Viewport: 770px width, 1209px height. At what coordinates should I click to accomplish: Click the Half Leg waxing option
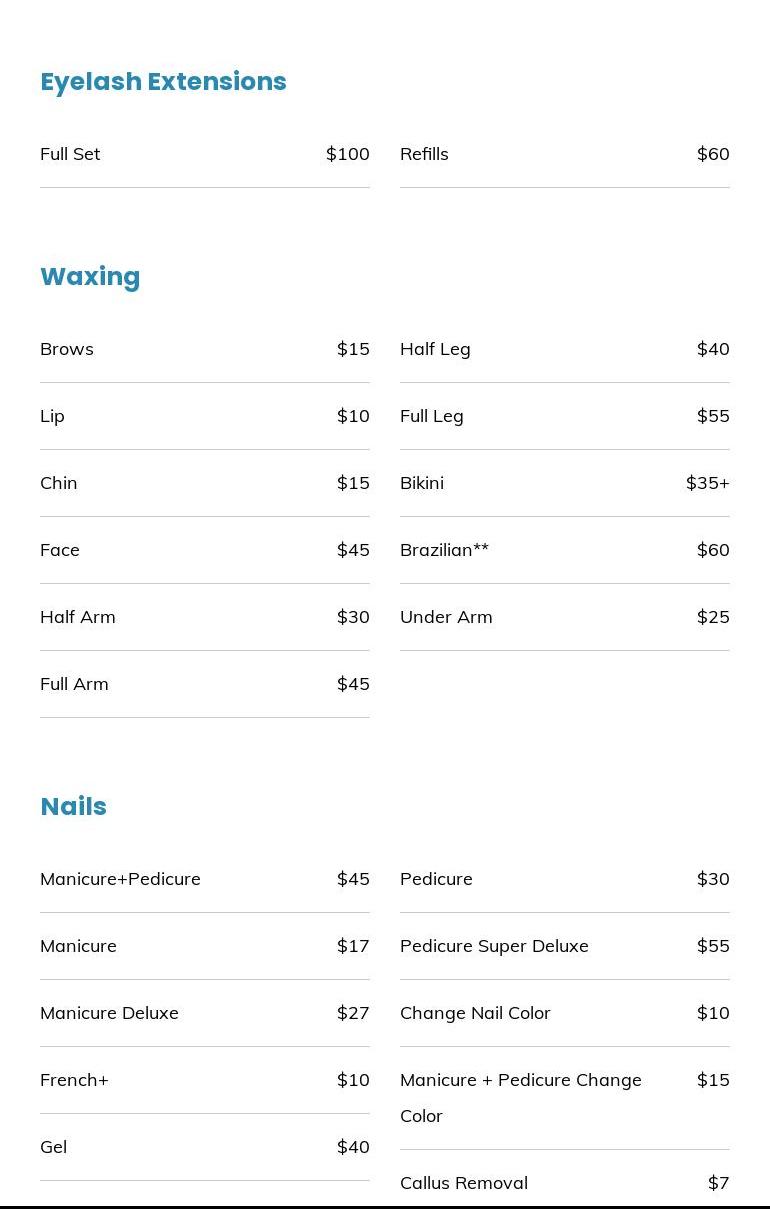565,349
